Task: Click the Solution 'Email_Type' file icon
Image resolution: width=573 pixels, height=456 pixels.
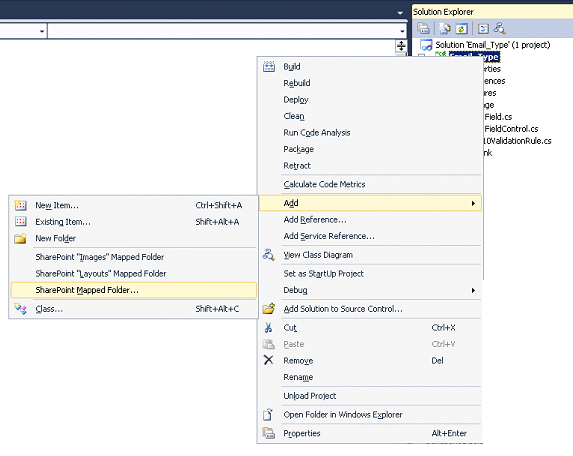Action: point(426,45)
